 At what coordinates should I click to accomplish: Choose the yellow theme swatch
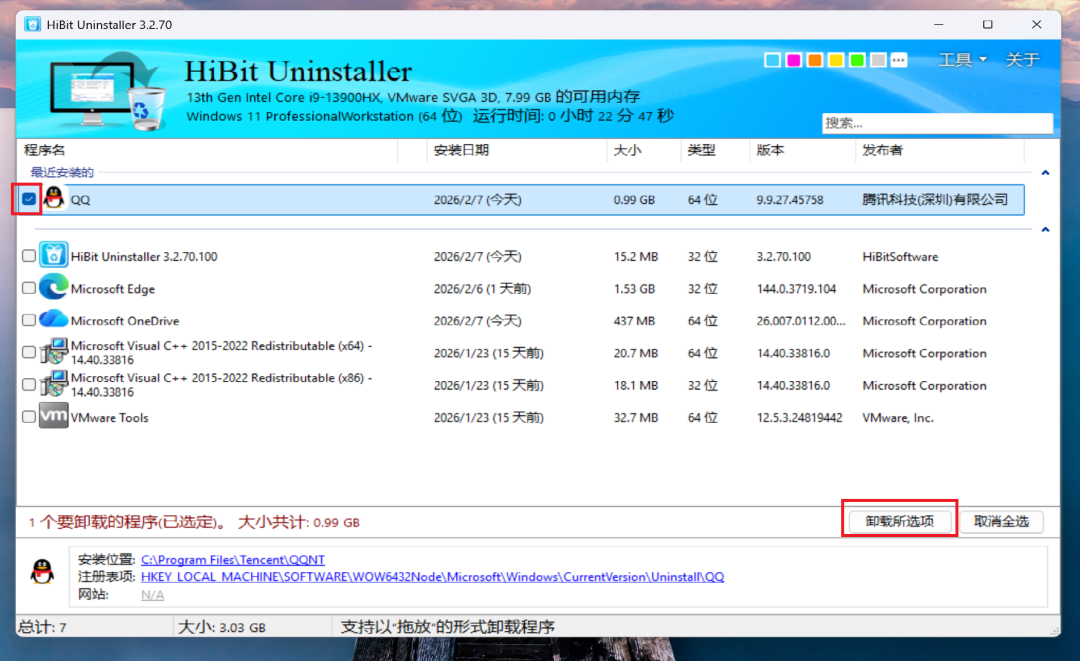[x=836, y=60]
